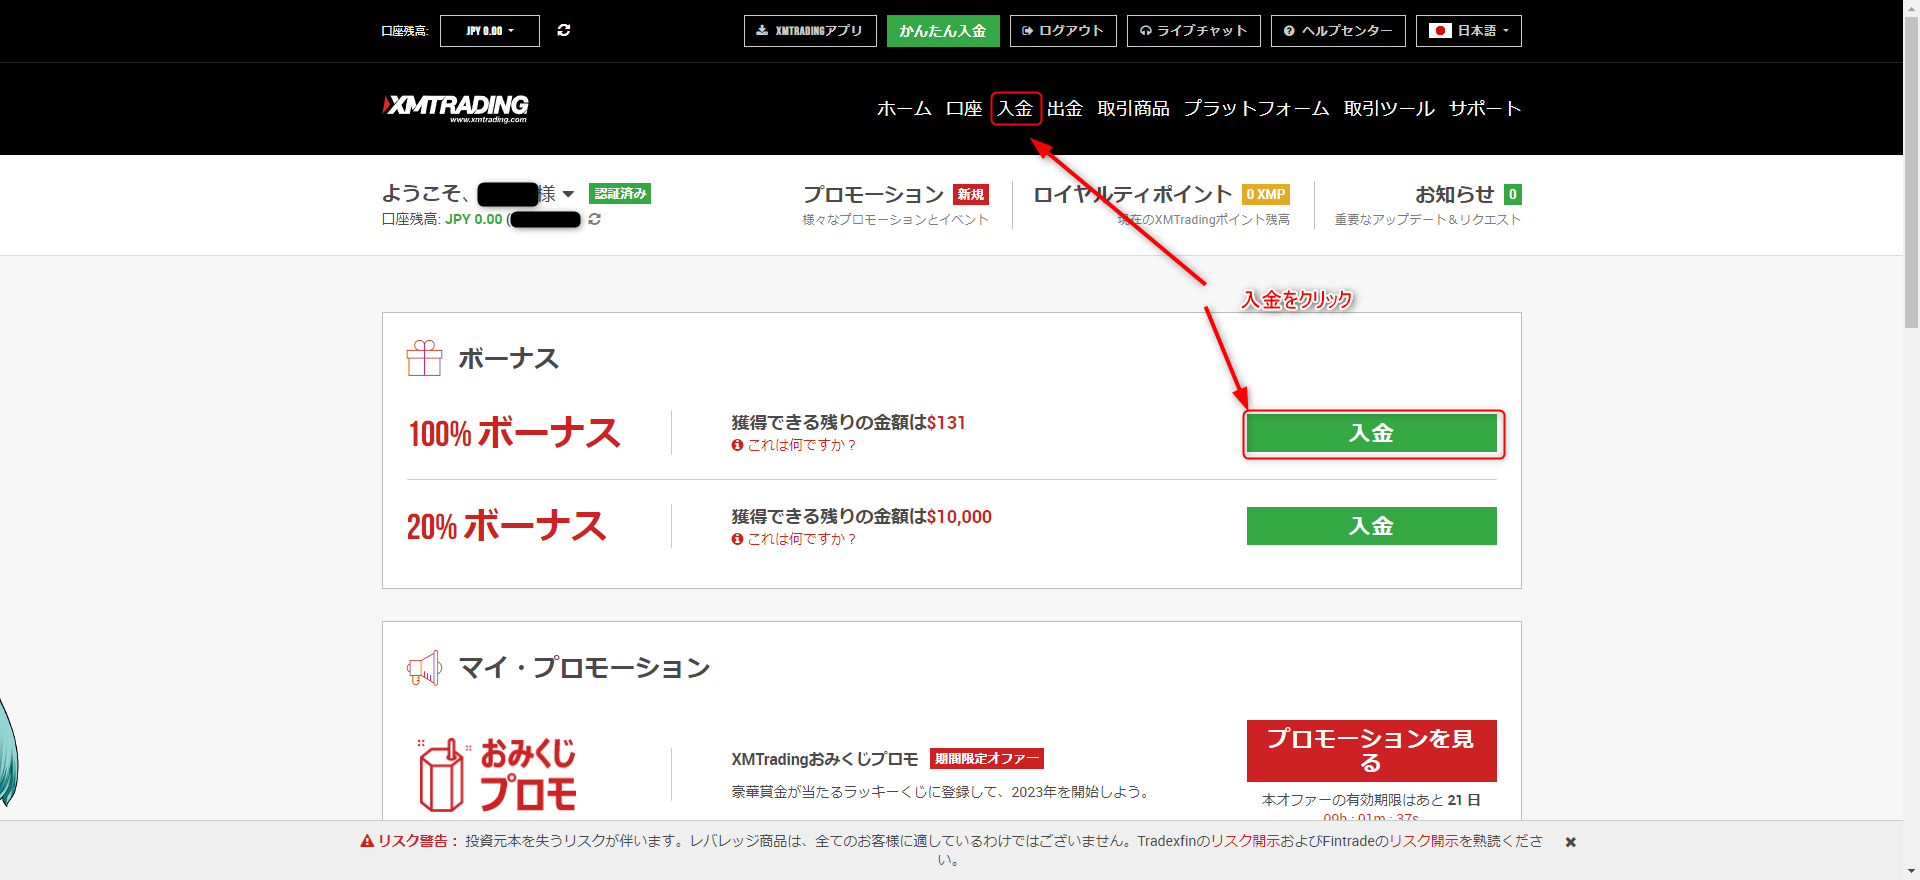Image resolution: width=1920 pixels, height=880 pixels.
Task: Click refresh icon beside account balance JPY 0.00
Action: [x=595, y=219]
